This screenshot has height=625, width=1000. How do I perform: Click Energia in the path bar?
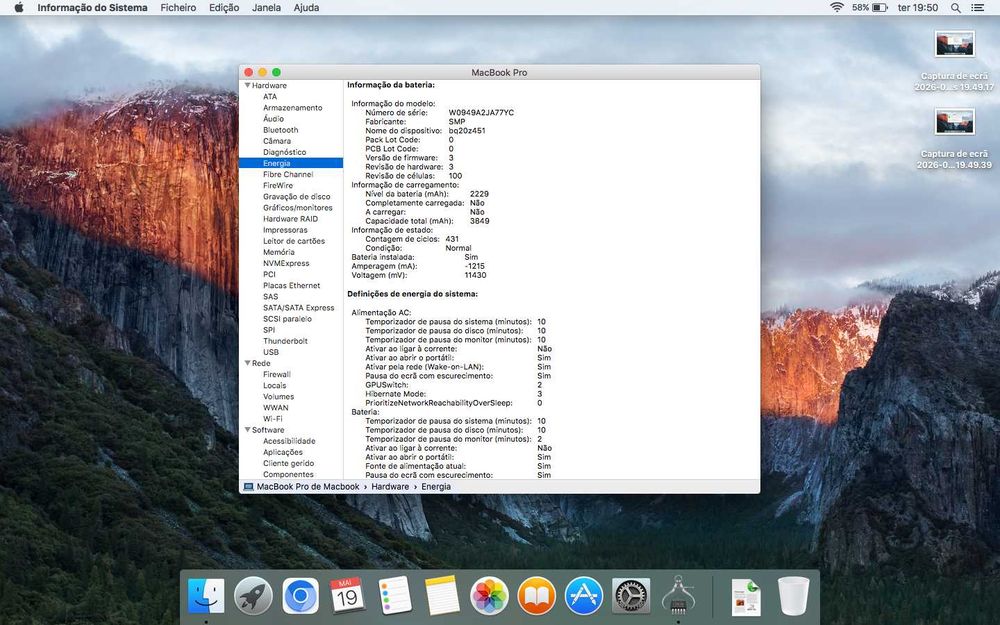436,487
